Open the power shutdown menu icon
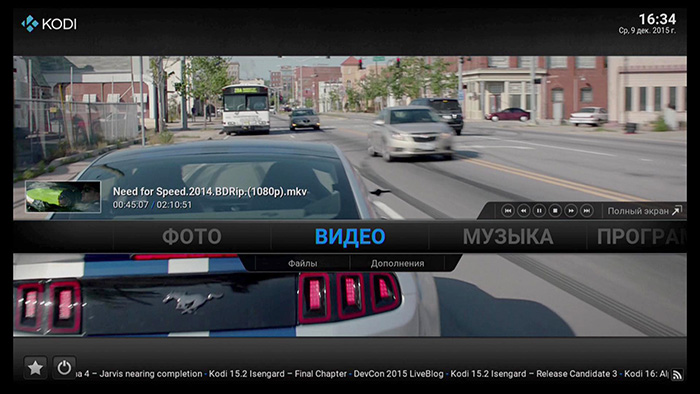The image size is (700, 394). (64, 368)
